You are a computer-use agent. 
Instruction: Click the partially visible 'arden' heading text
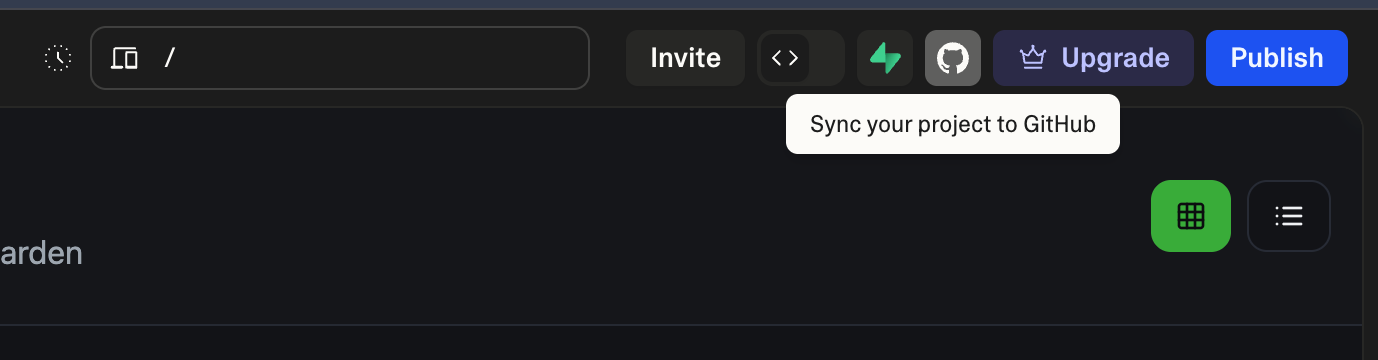click(x=41, y=254)
